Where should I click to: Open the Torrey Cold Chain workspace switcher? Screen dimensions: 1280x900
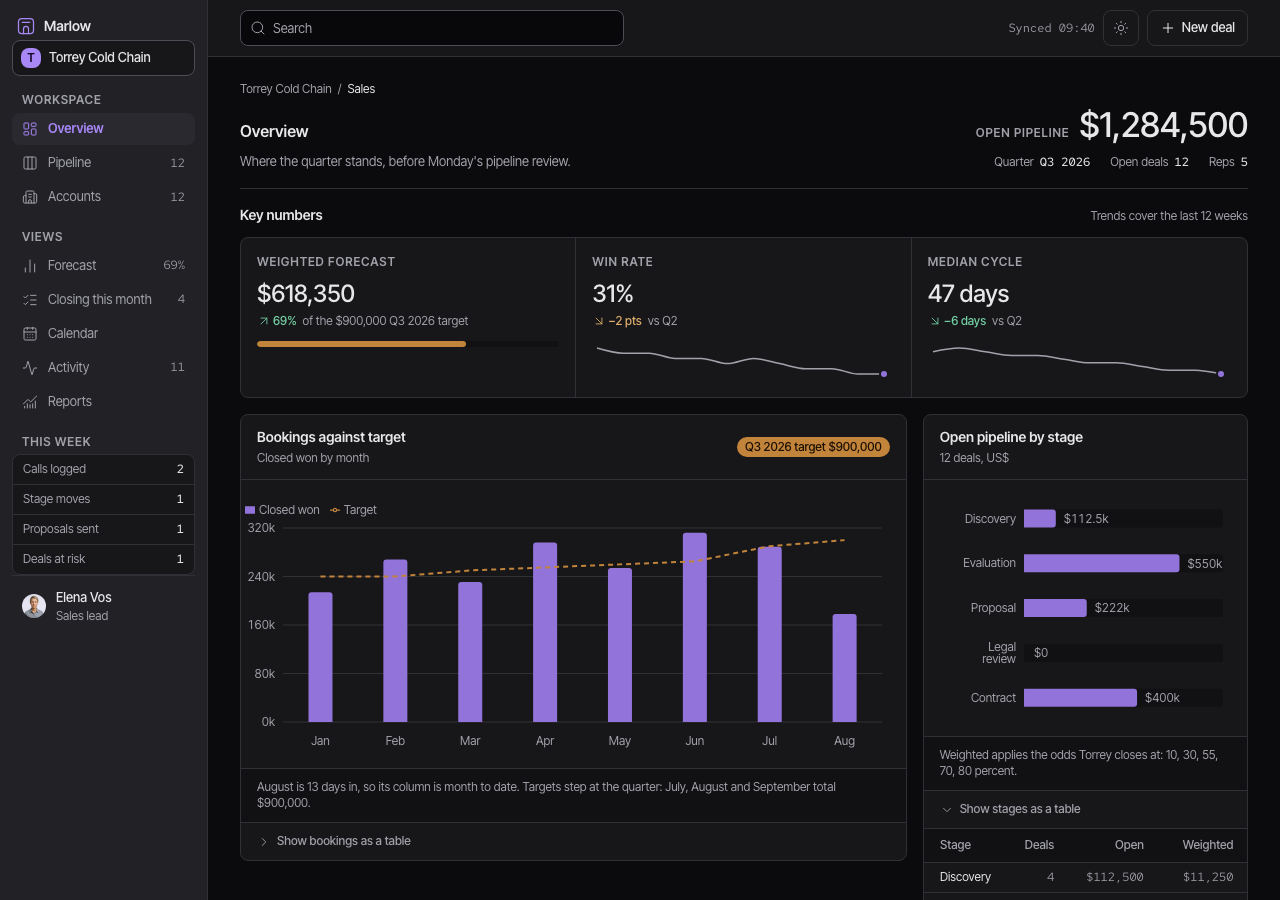tap(103, 58)
